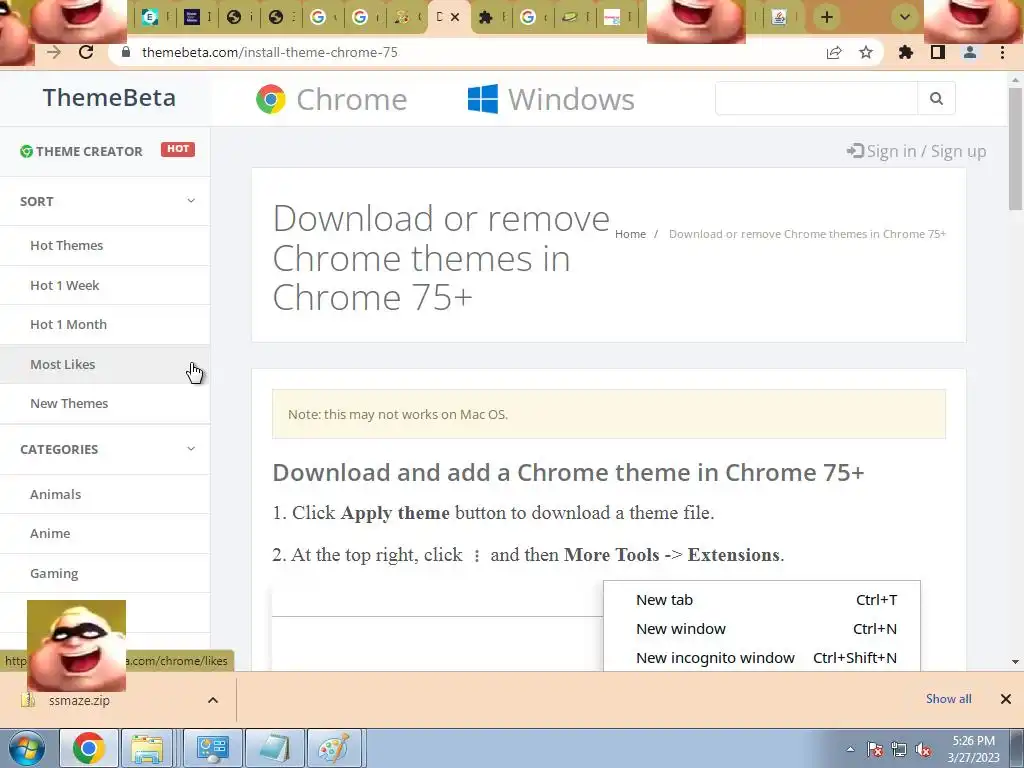Click the muted volume tray icon
This screenshot has height=768, width=1024.
click(x=923, y=750)
